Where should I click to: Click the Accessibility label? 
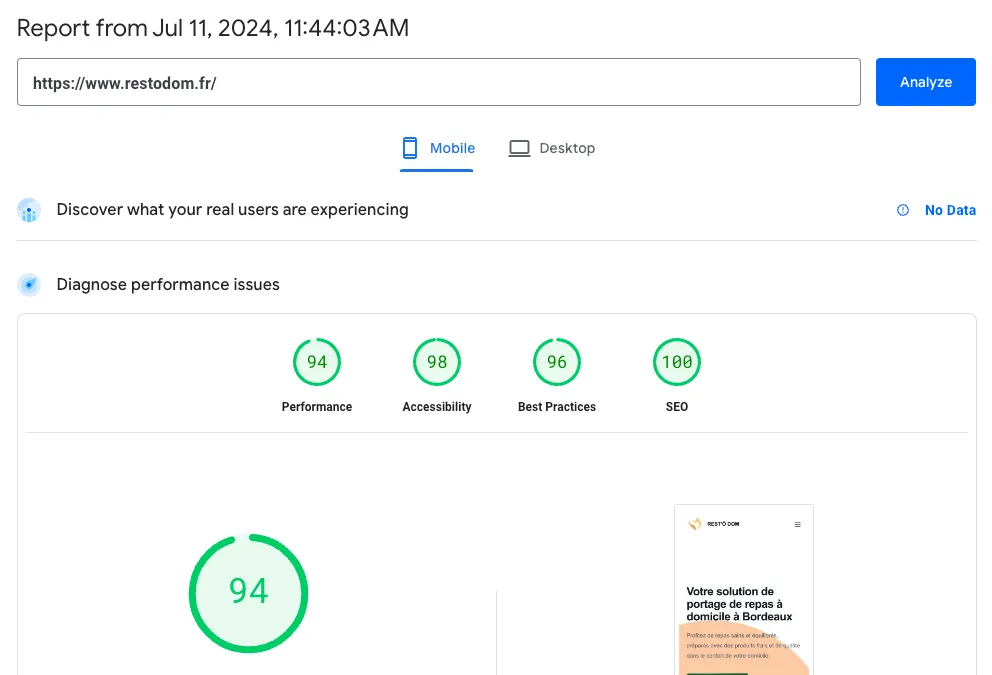437,407
